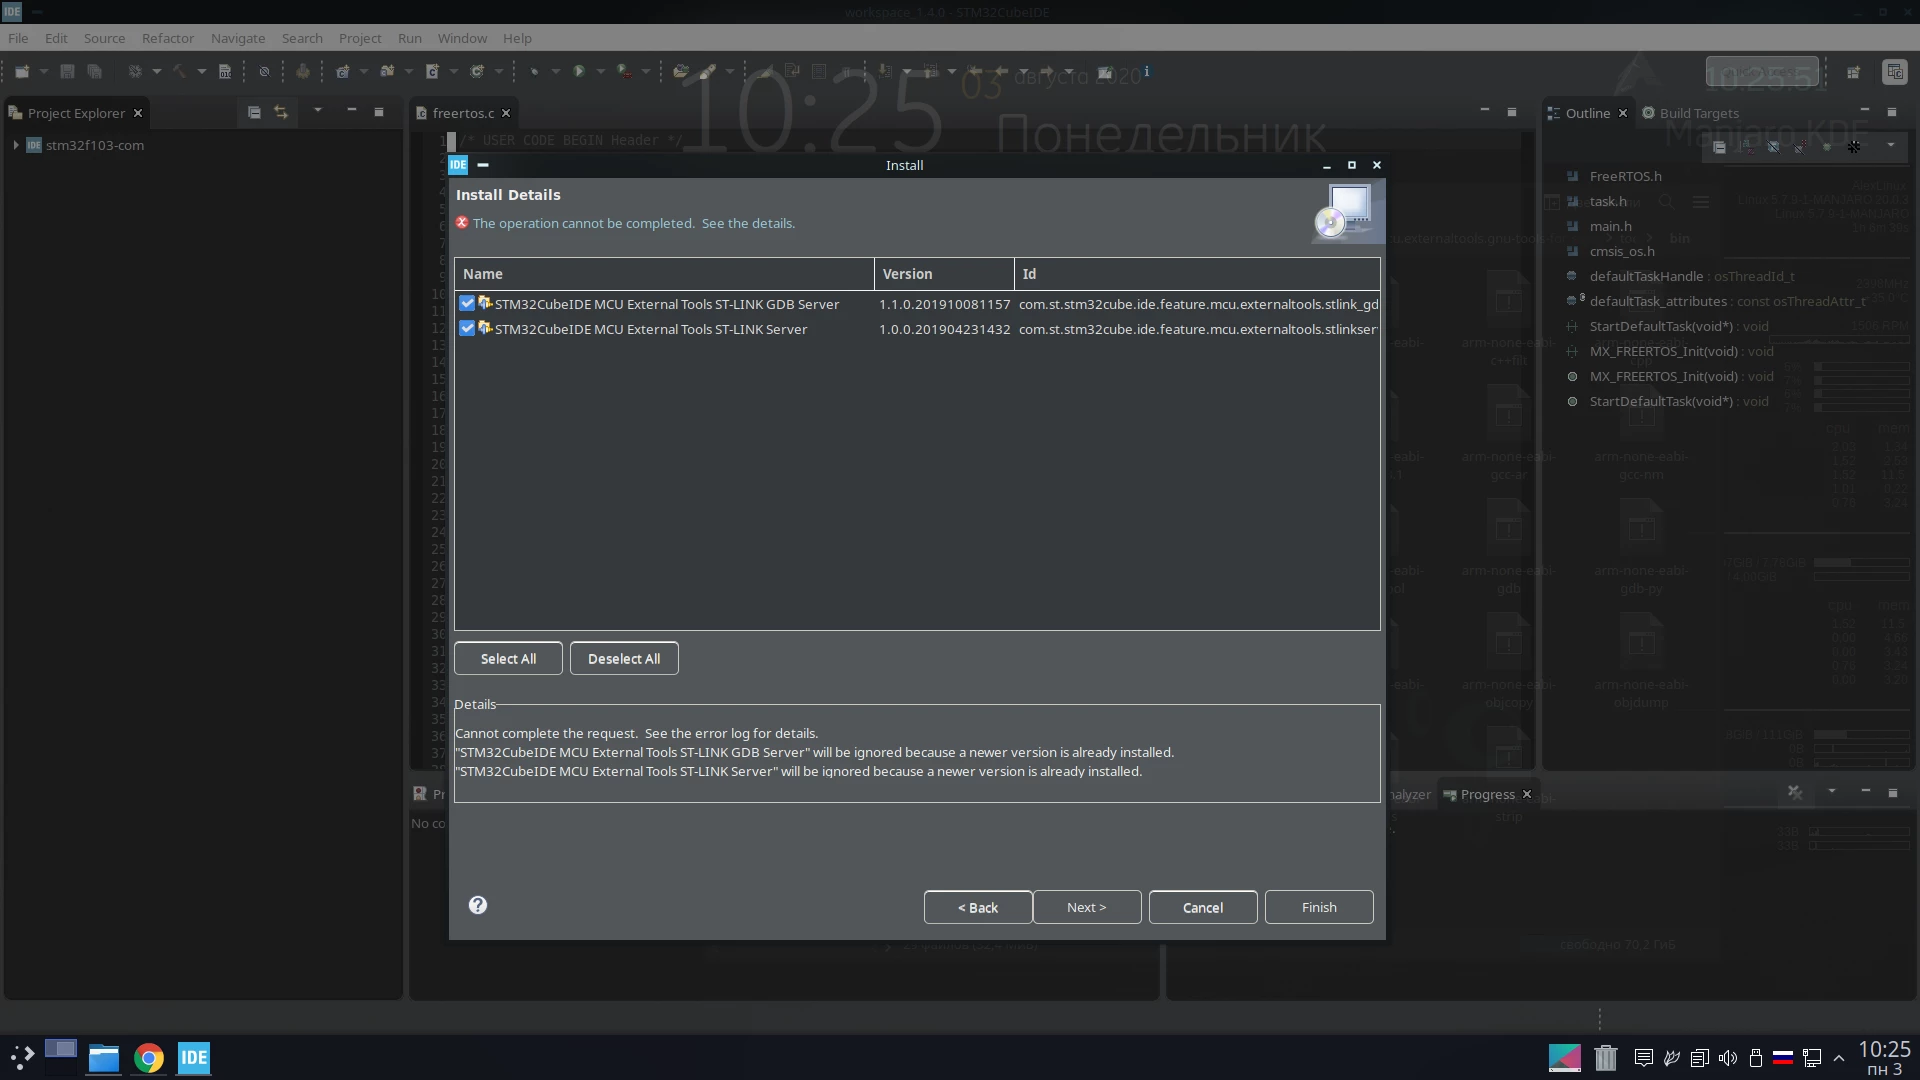This screenshot has width=1920, height=1080.
Task: Click Collapse All in Project Explorer
Action: 254,113
